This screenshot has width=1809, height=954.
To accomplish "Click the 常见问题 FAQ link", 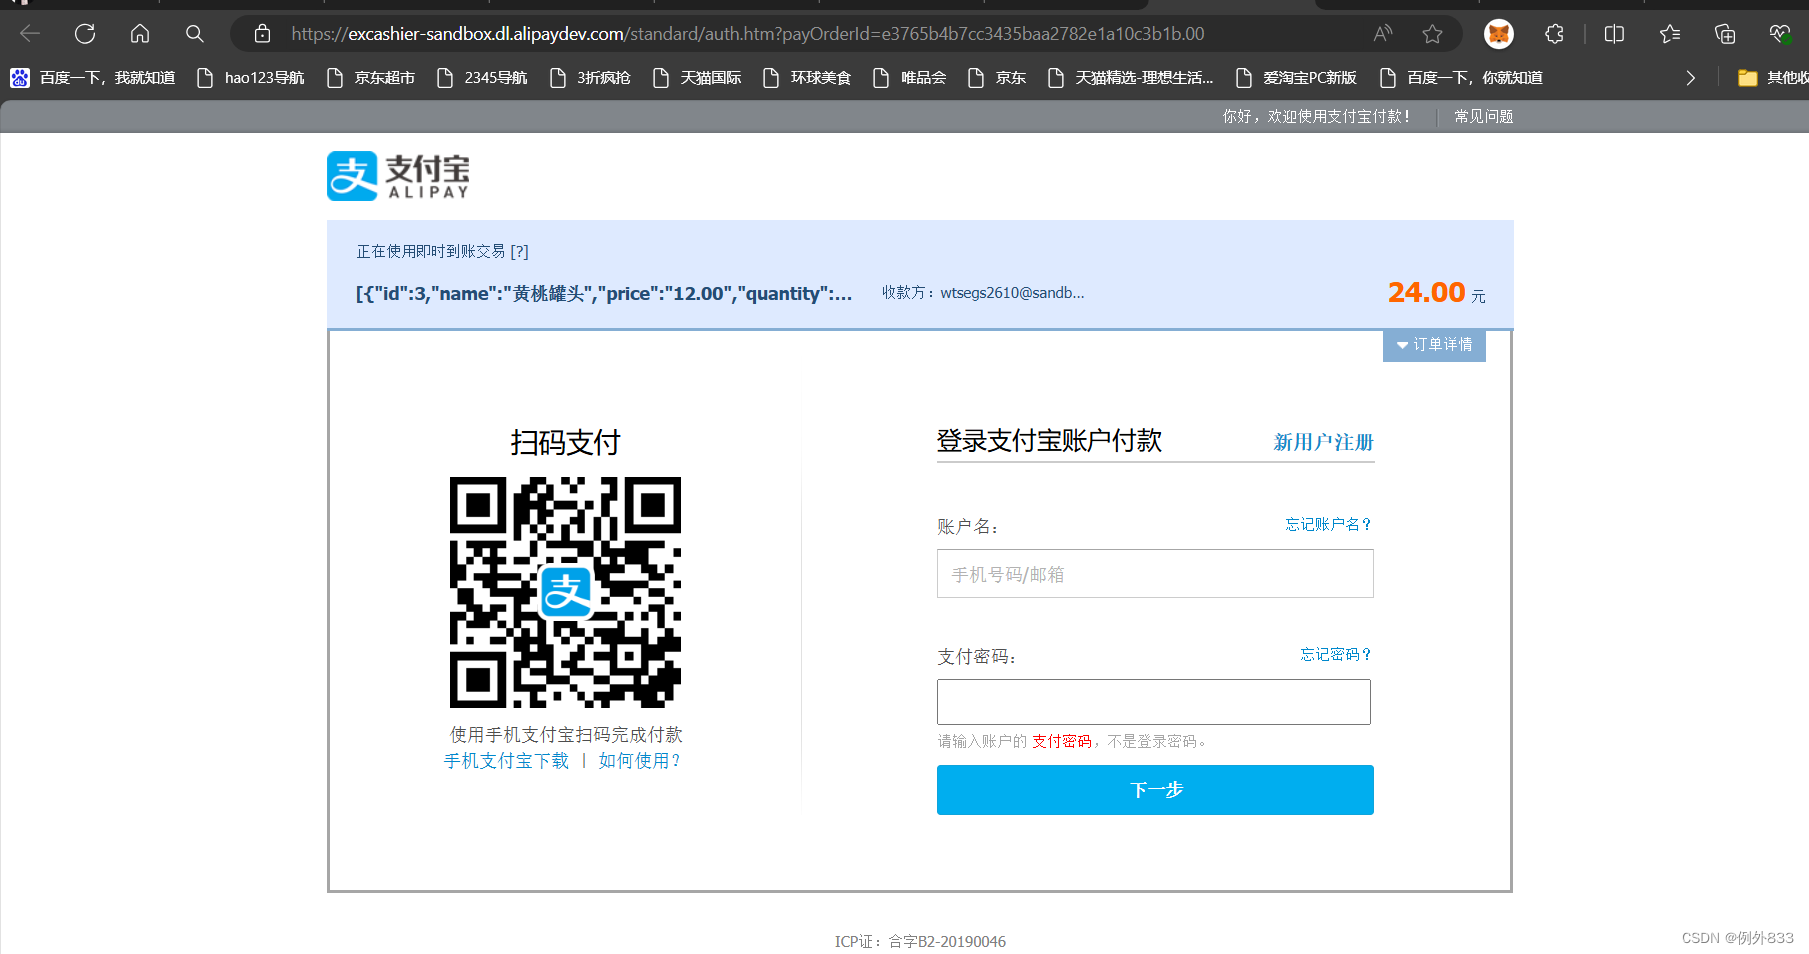I will 1483,117.
